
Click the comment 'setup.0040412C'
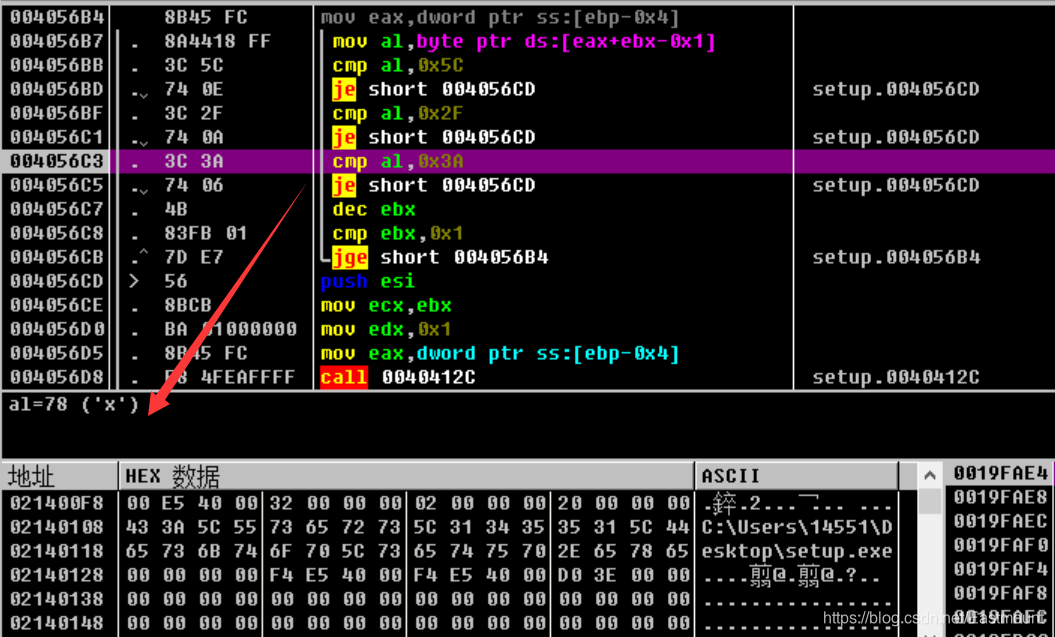(896, 377)
